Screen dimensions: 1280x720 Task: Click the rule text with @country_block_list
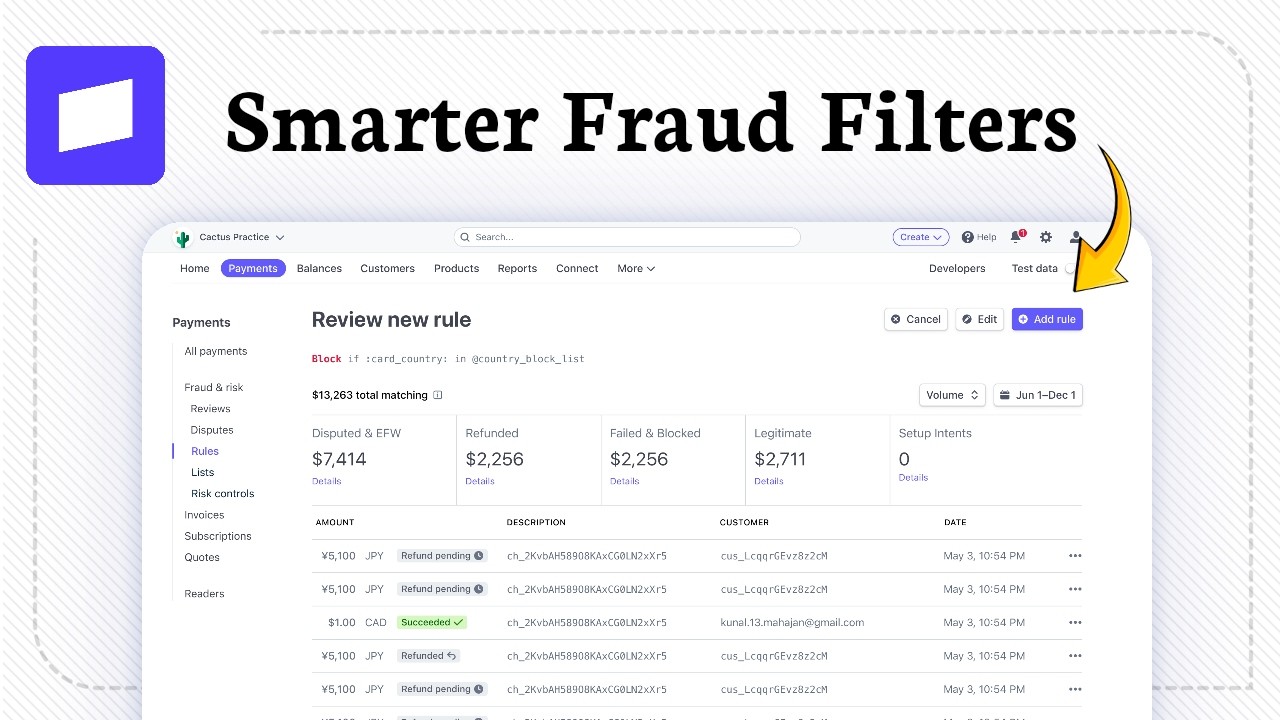[x=448, y=358]
